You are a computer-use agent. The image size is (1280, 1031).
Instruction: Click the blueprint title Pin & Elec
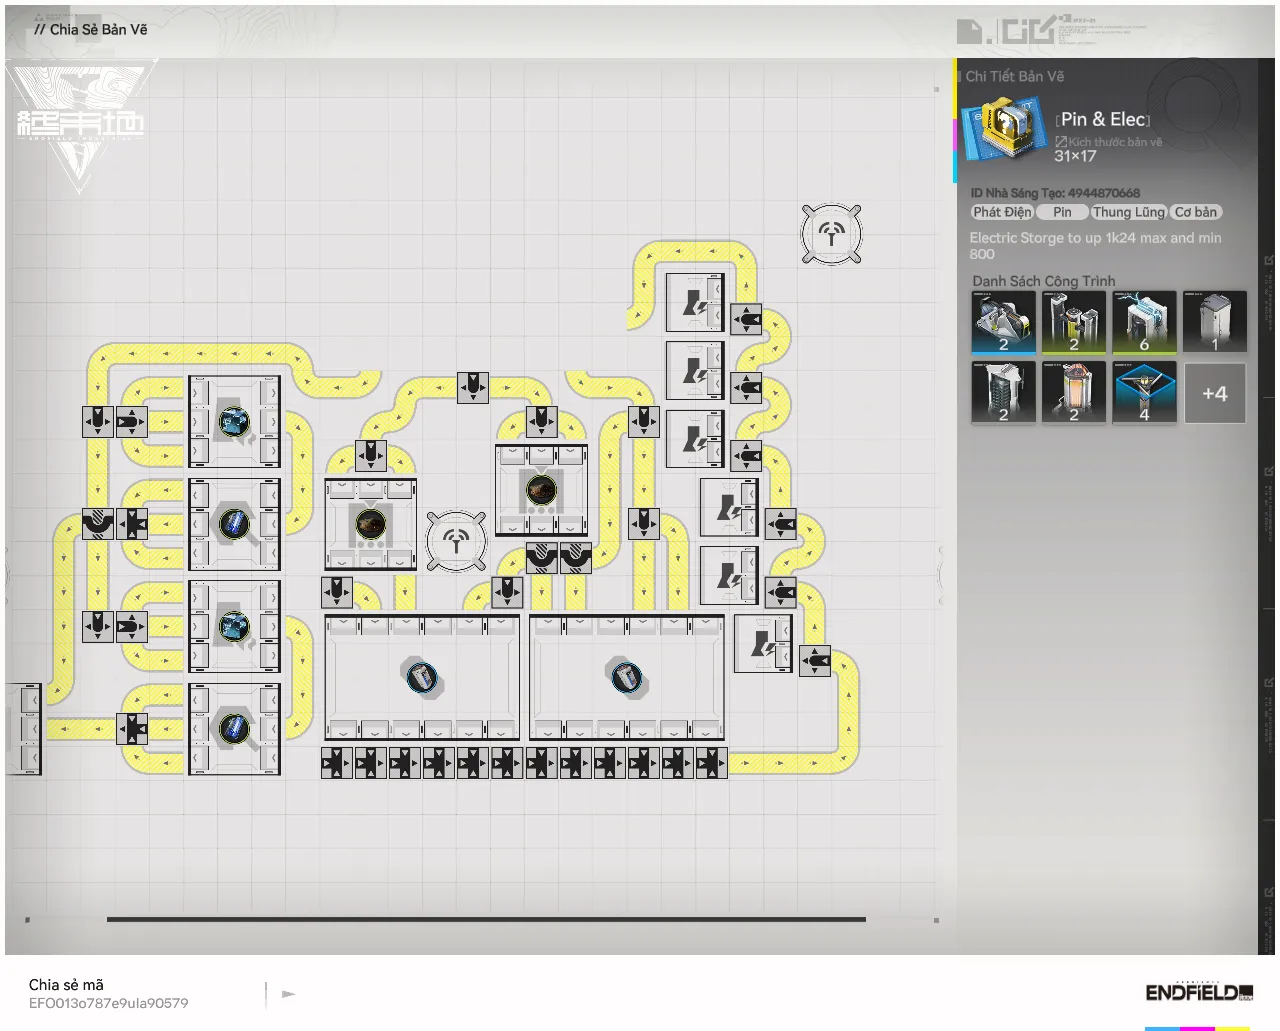point(1103,119)
